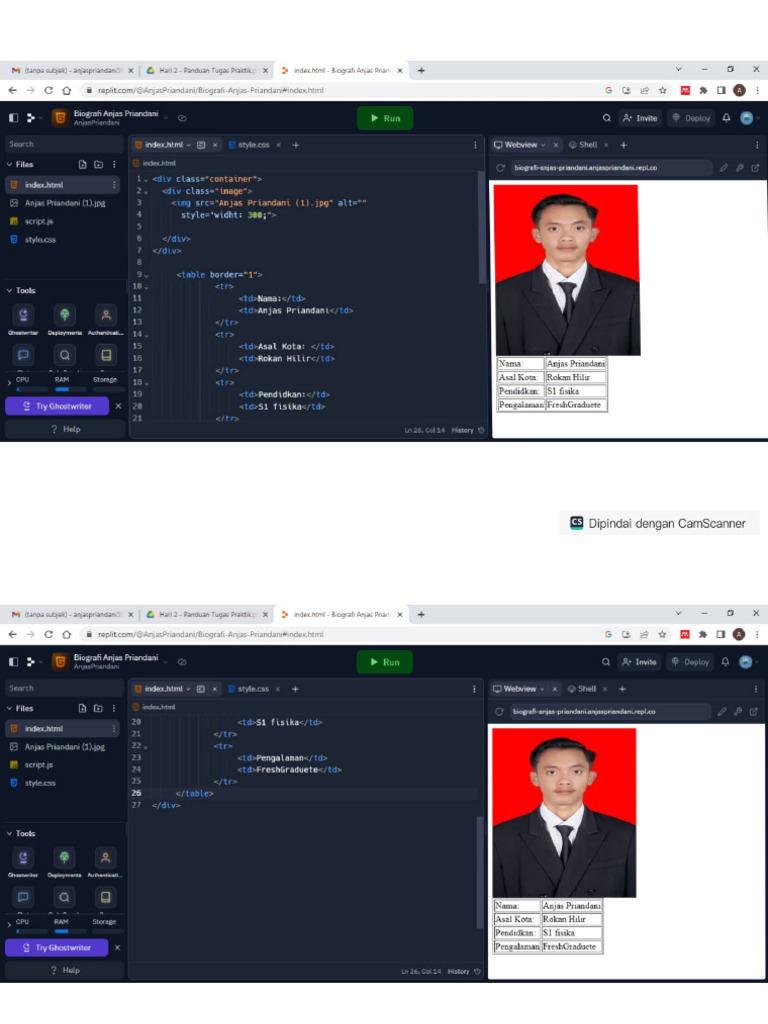Open the Webview tab dropdown arrow, upper screenshot

[x=543, y=145]
